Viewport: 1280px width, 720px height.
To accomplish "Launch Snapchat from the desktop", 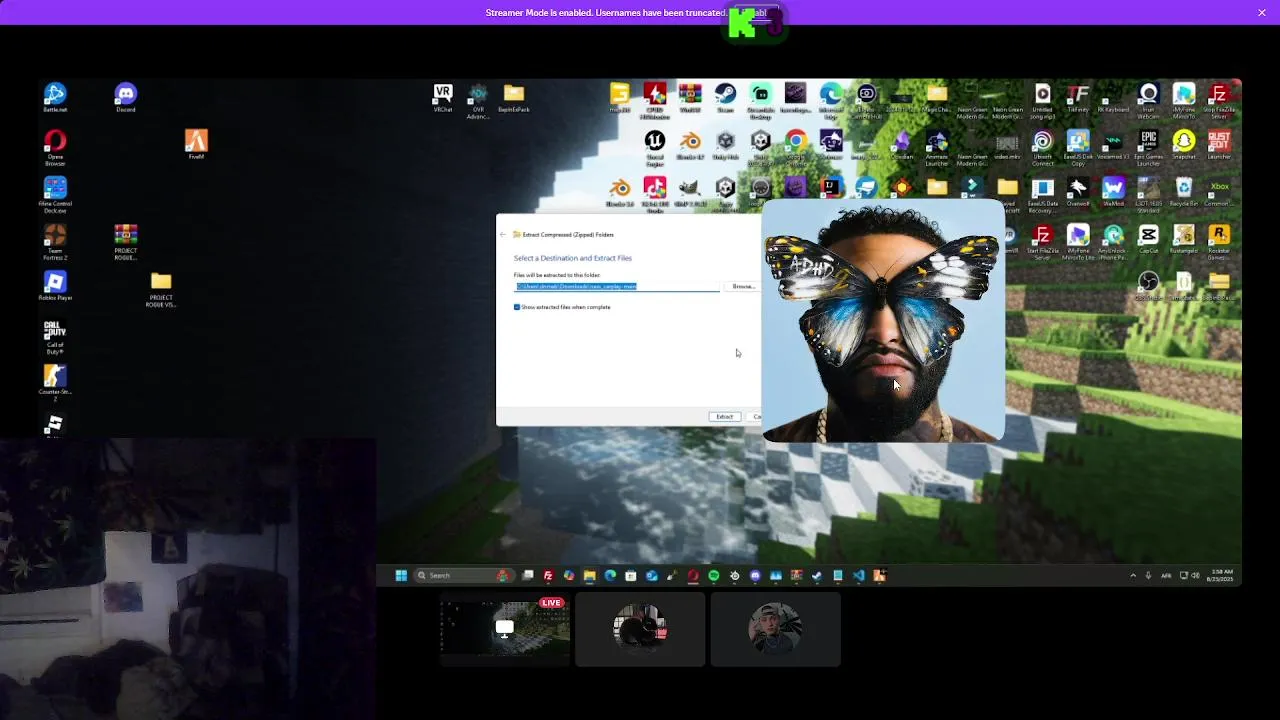I will (x=1184, y=144).
